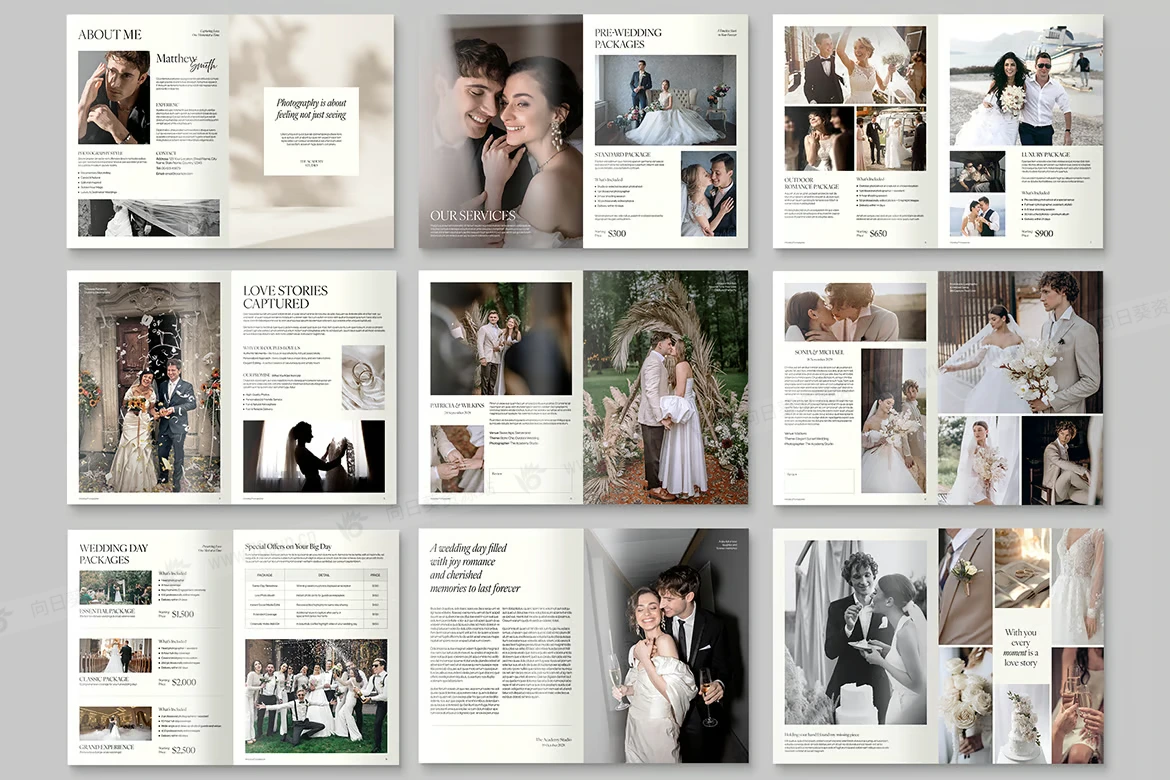Image resolution: width=1170 pixels, height=780 pixels.
Task: Select the $900 Luxury Package price
Action: 1043,233
